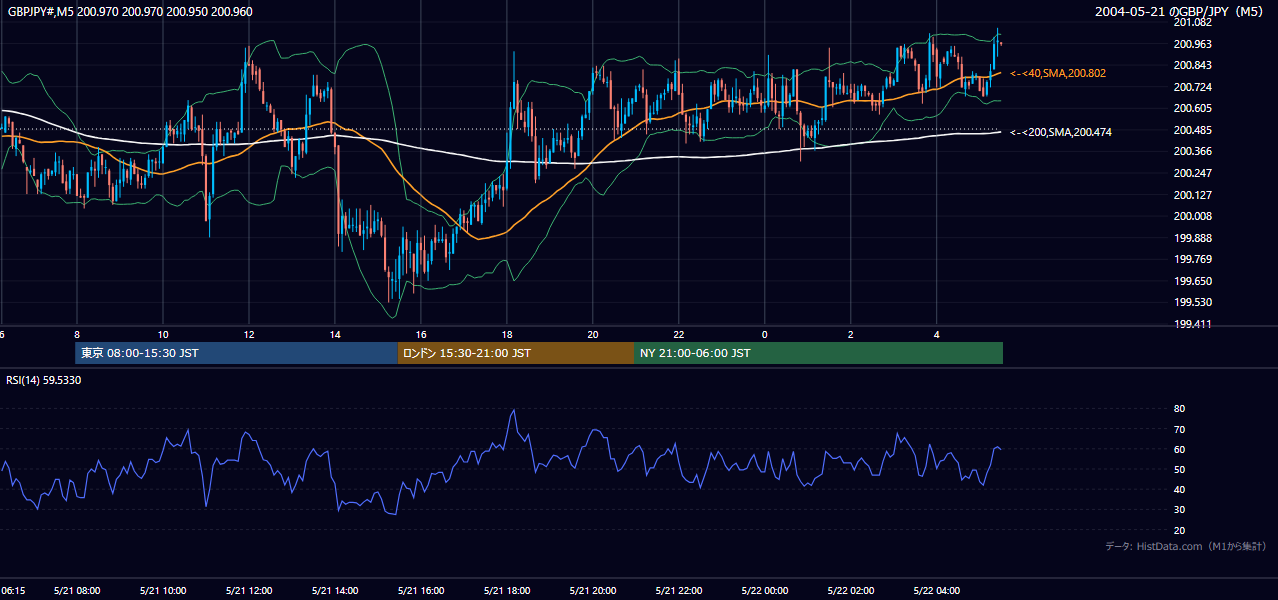
Task: Click the 5/21 12:00 date label
Action: click(249, 591)
